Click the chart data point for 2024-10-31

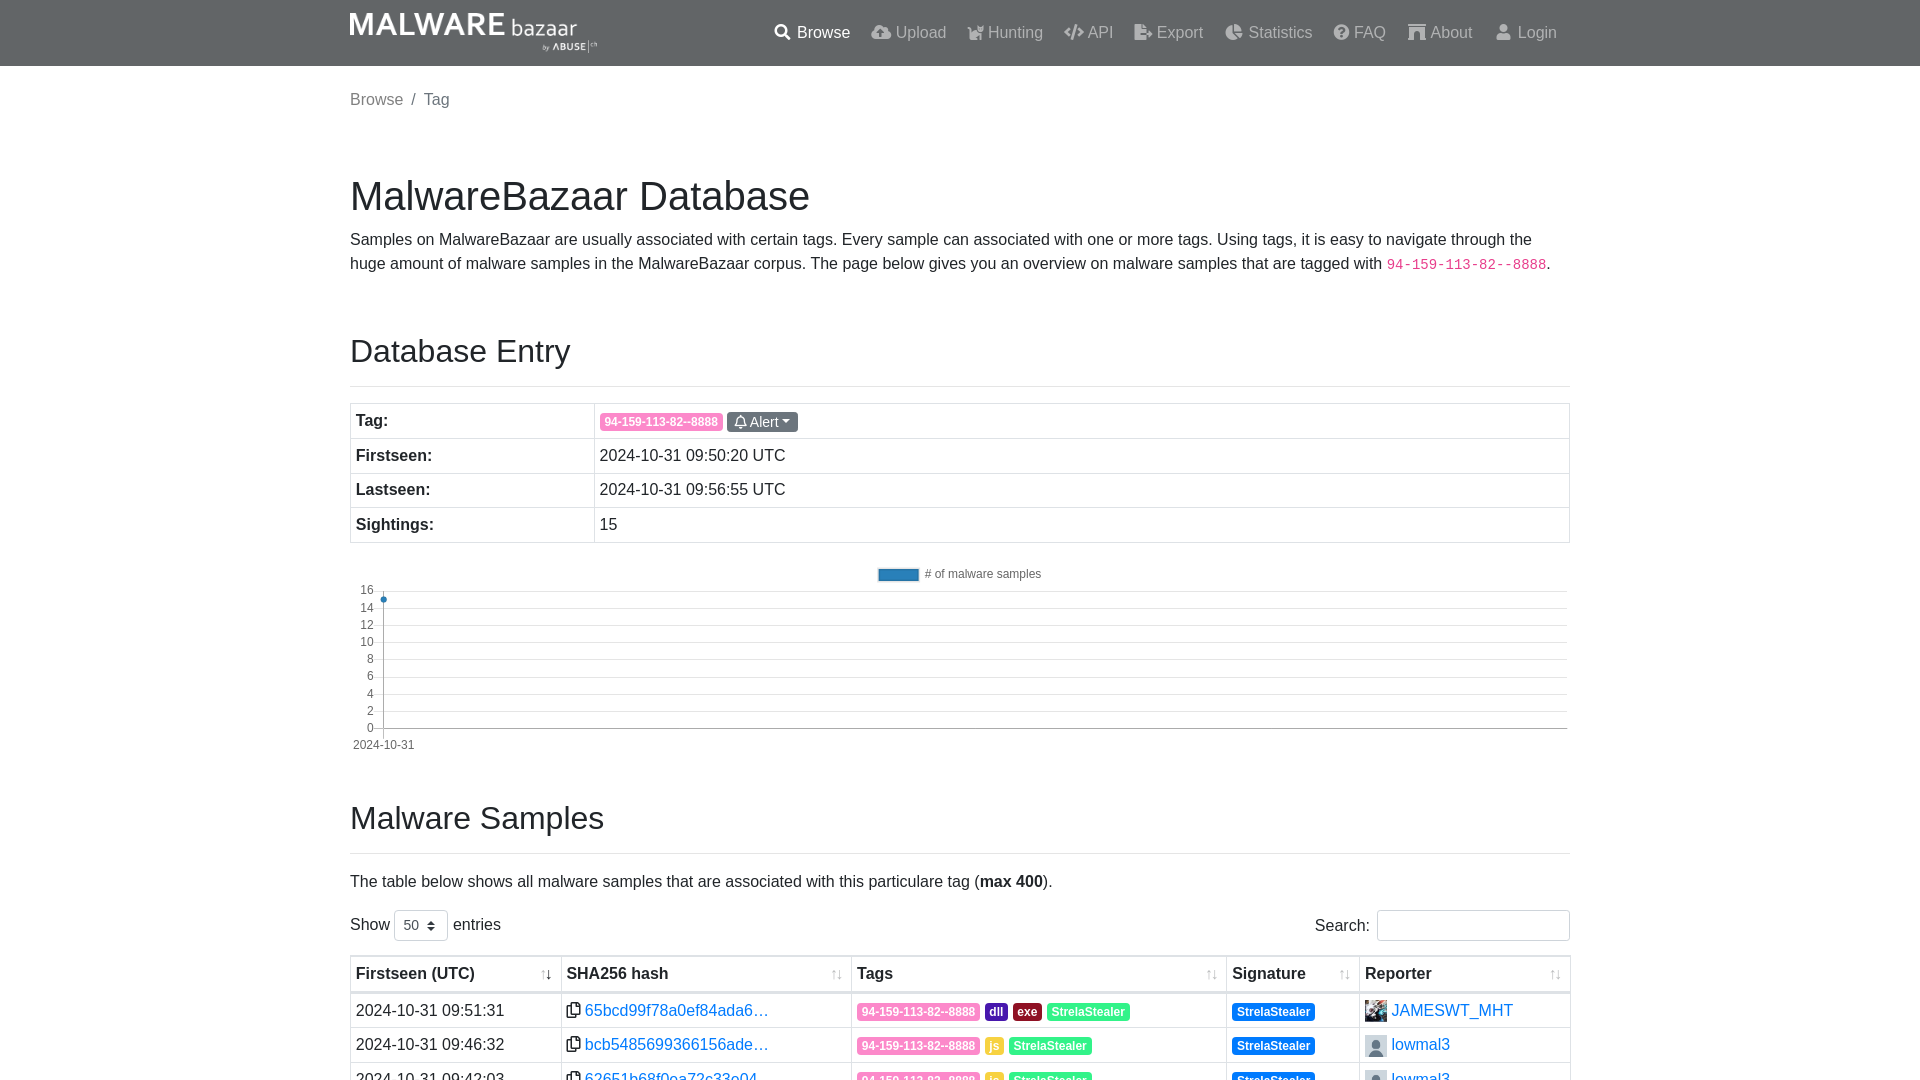click(x=383, y=600)
